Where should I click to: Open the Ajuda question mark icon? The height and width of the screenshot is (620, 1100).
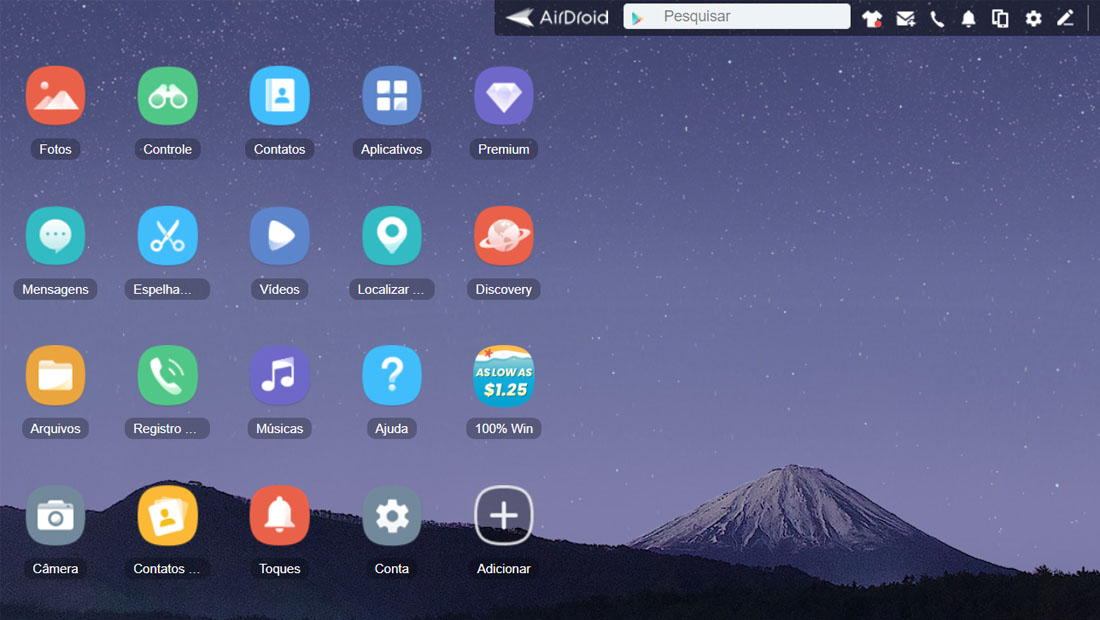391,375
